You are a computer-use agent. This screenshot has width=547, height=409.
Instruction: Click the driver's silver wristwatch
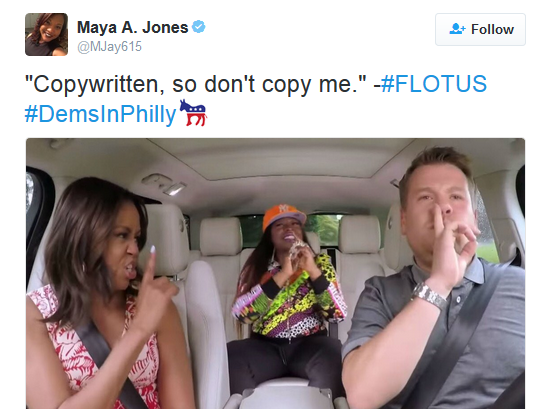pos(429,295)
